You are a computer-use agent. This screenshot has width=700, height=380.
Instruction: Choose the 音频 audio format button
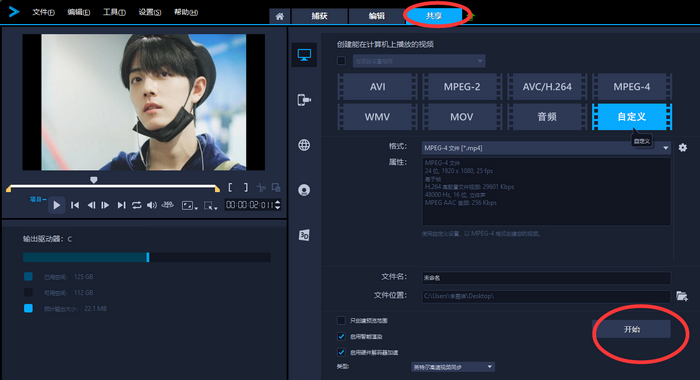coord(547,117)
